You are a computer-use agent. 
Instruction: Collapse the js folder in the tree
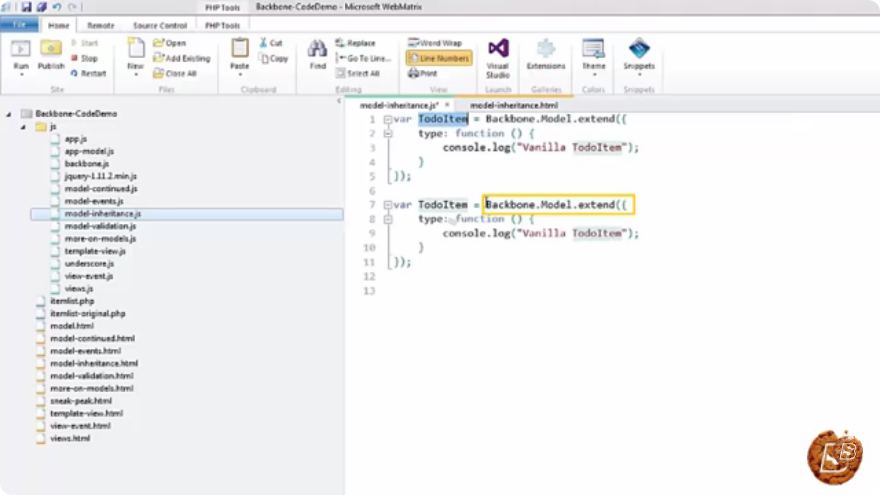coord(23,127)
